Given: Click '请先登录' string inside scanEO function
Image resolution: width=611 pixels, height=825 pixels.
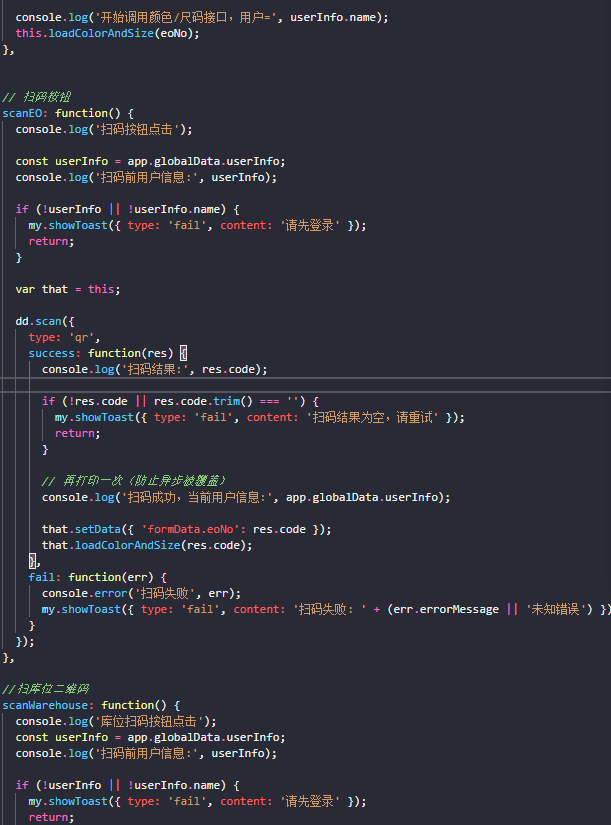Looking at the screenshot, I should pyautogui.click(x=310, y=225).
